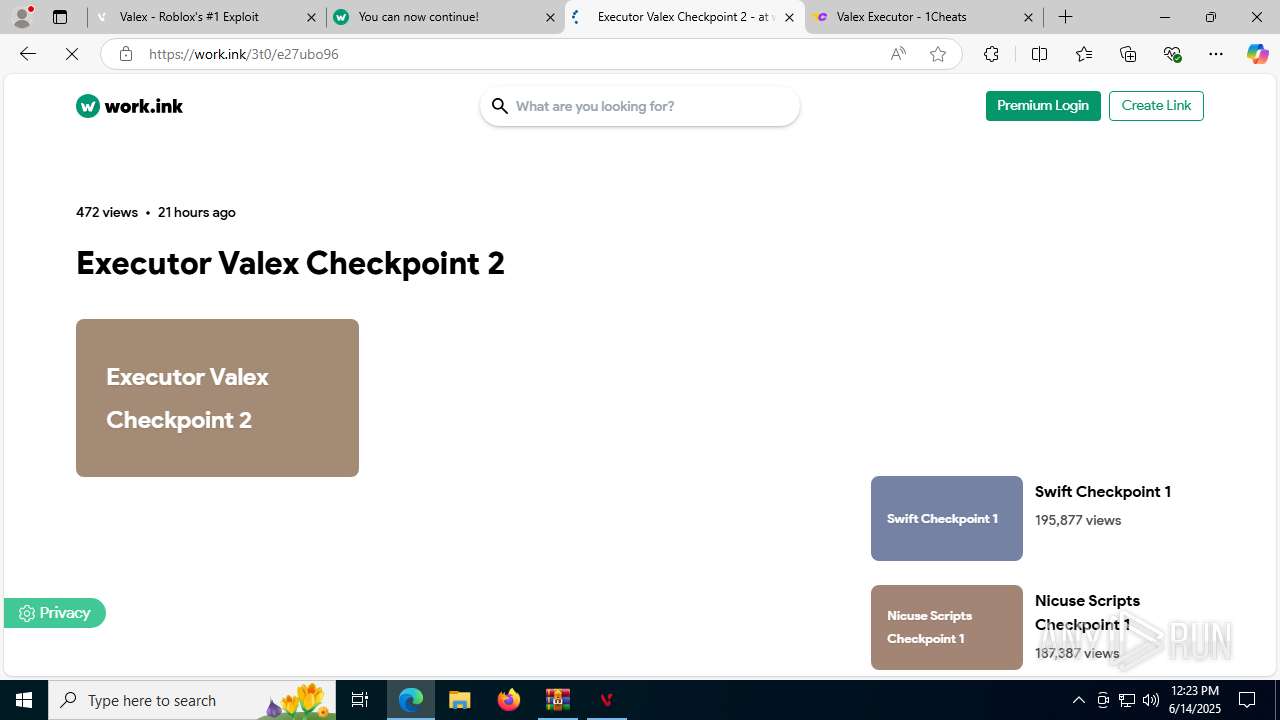This screenshot has width=1280, height=720.
Task: Stop loading the page
Action: (72, 54)
